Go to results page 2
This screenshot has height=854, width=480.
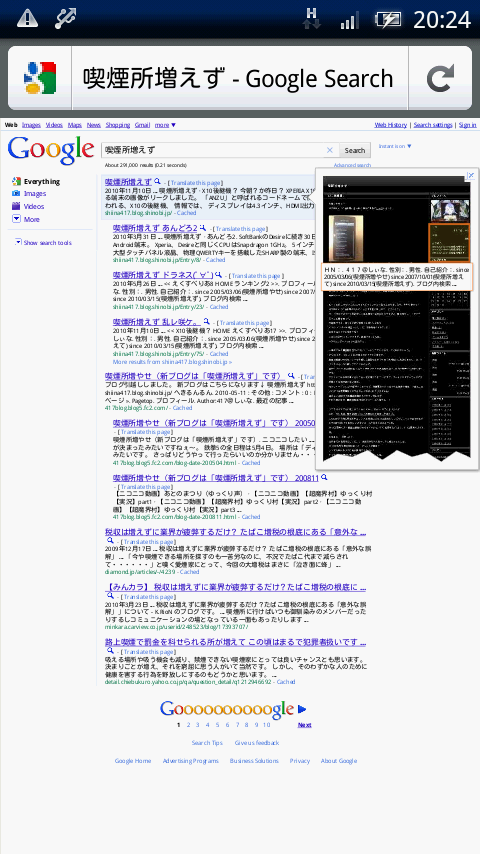coord(189,725)
